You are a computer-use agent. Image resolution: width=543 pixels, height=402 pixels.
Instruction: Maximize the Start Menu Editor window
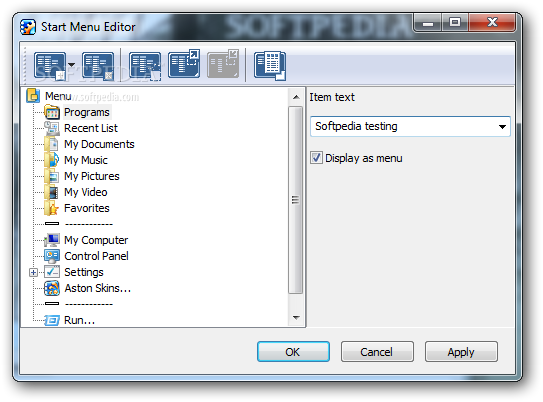click(455, 23)
